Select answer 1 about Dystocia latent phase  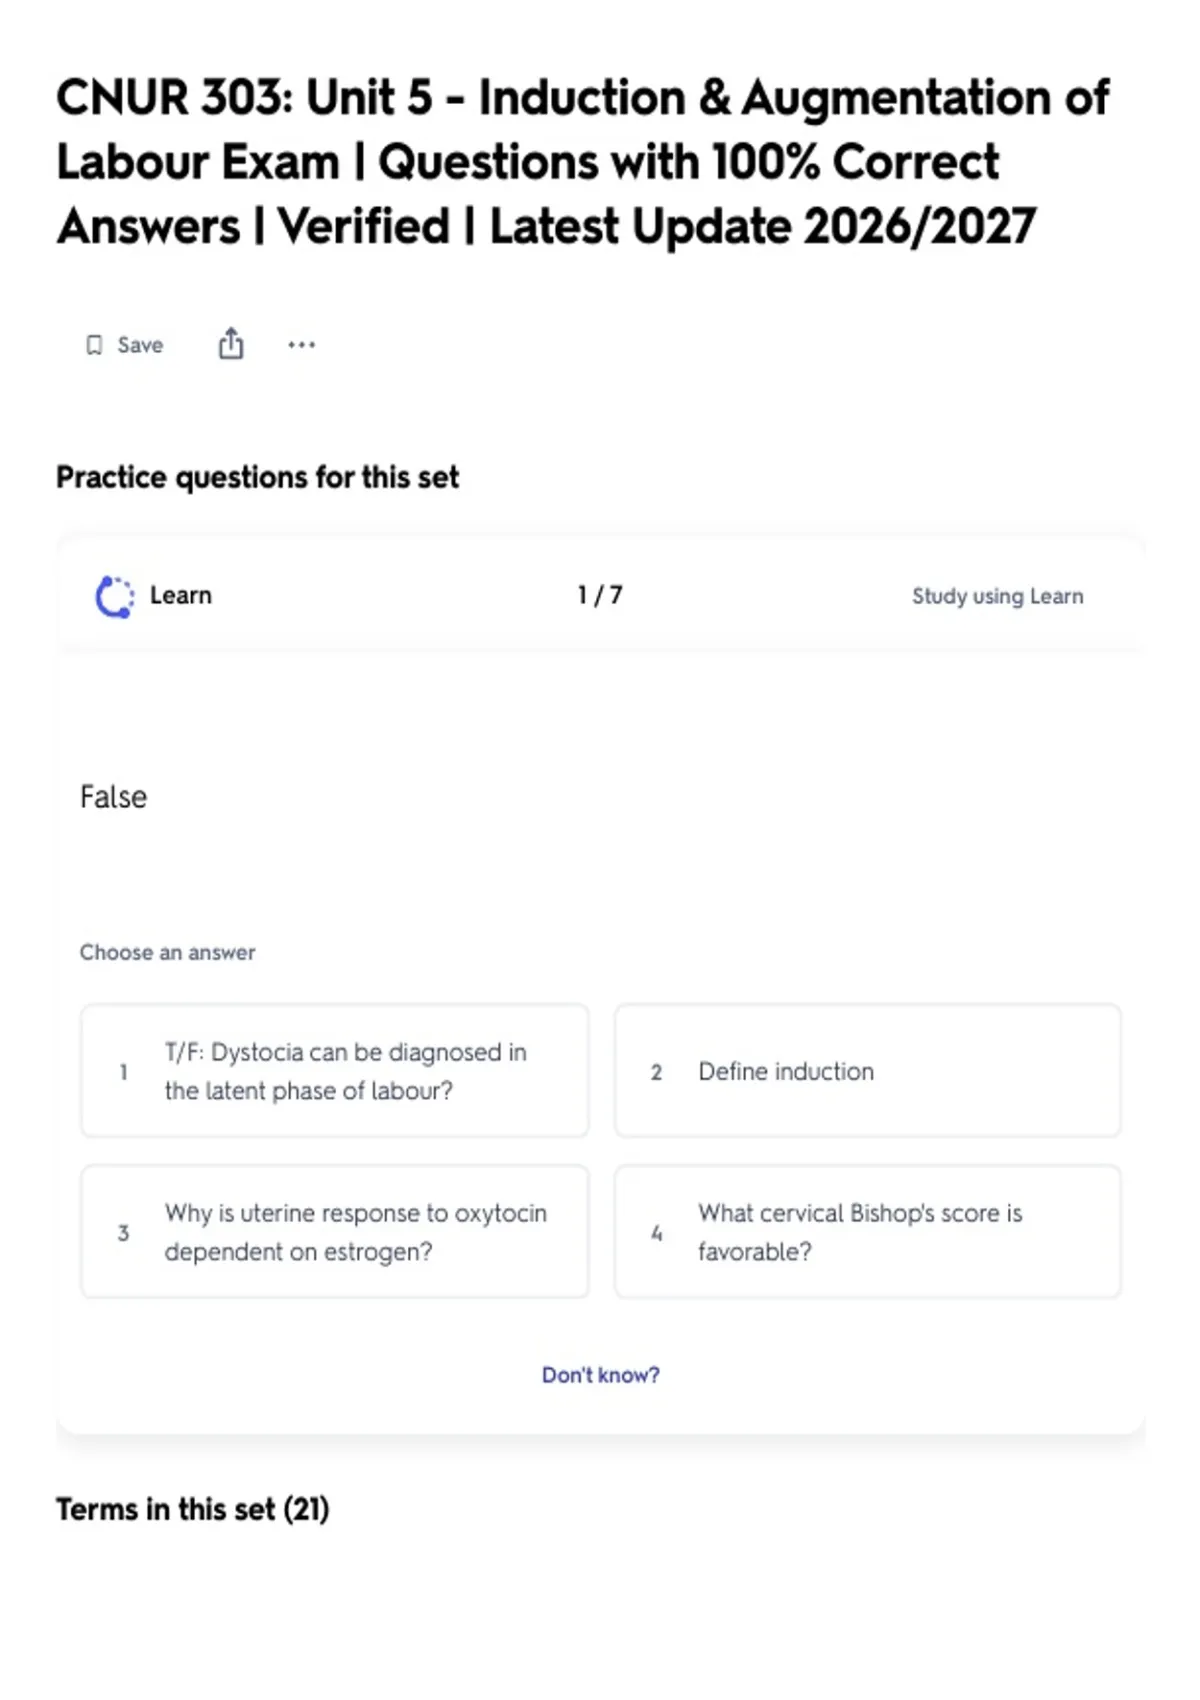click(335, 1071)
